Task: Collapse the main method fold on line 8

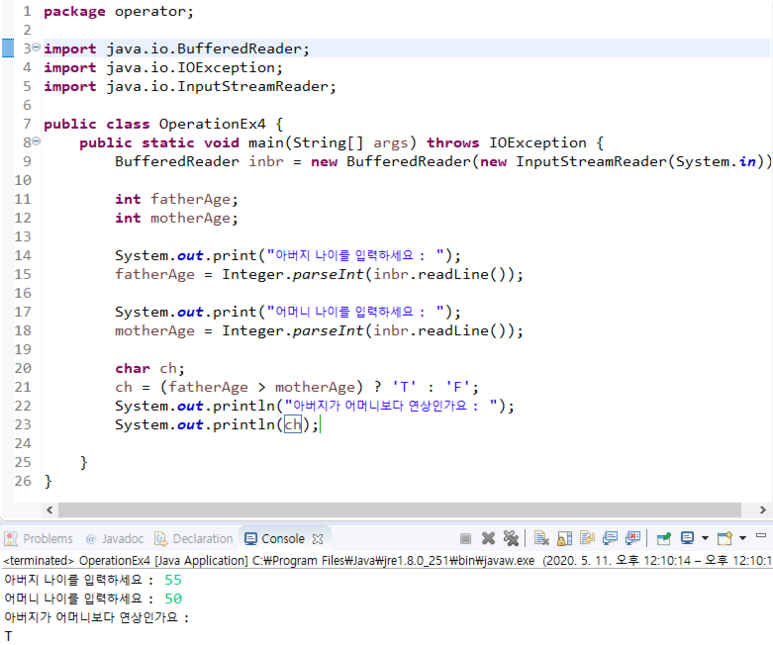Action: [x=36, y=142]
